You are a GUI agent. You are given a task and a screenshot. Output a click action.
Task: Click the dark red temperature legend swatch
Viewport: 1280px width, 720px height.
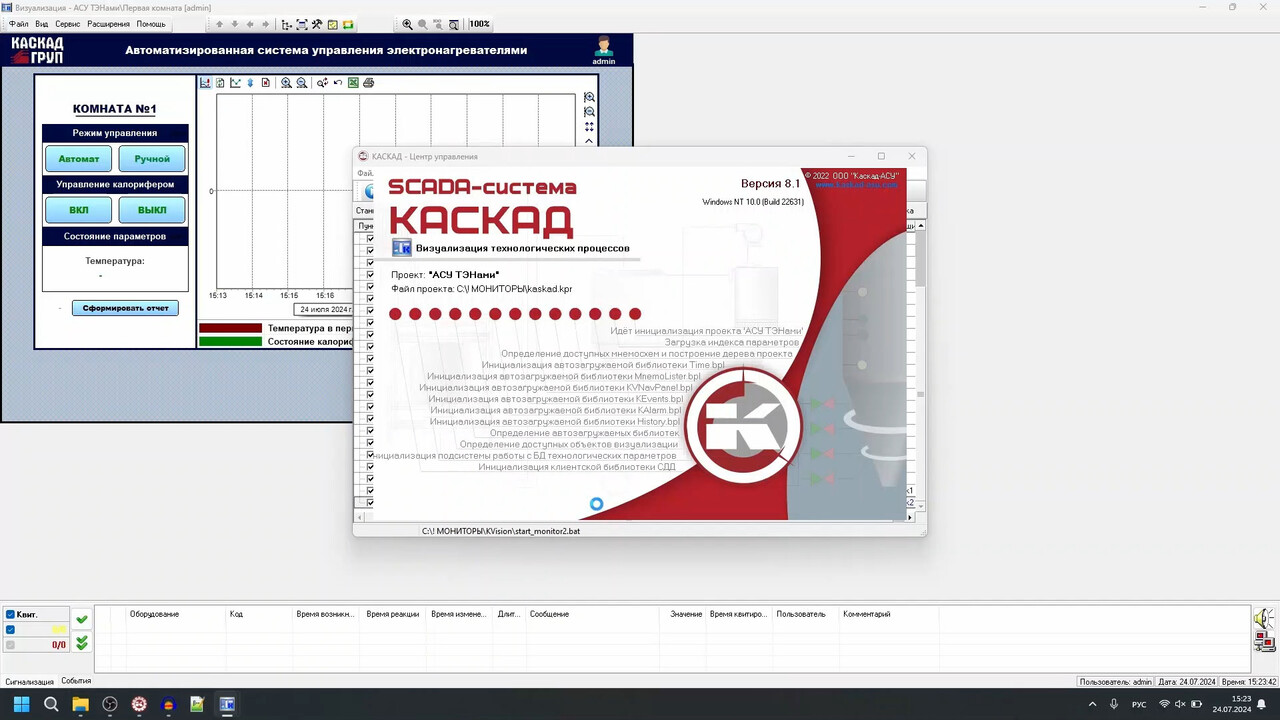(x=230, y=328)
